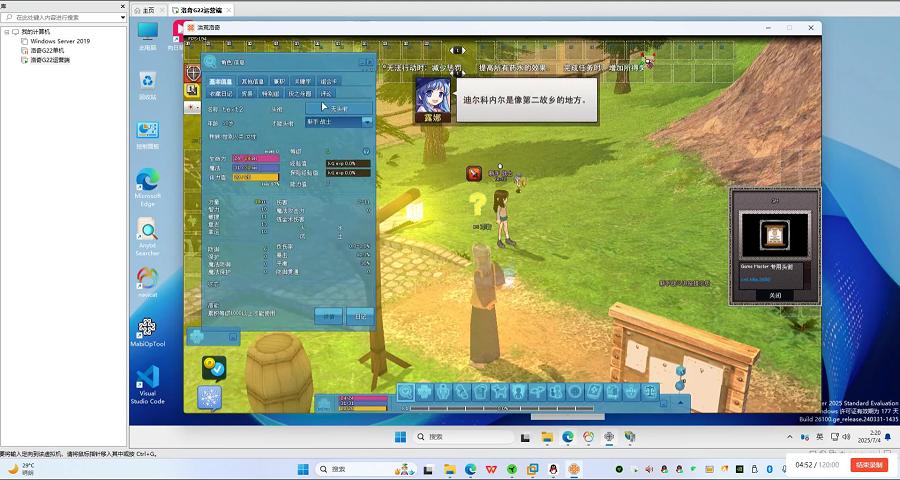The image size is (900, 480).
Task: Open Edge browser in the VM taskbar
Action: click(x=568, y=437)
